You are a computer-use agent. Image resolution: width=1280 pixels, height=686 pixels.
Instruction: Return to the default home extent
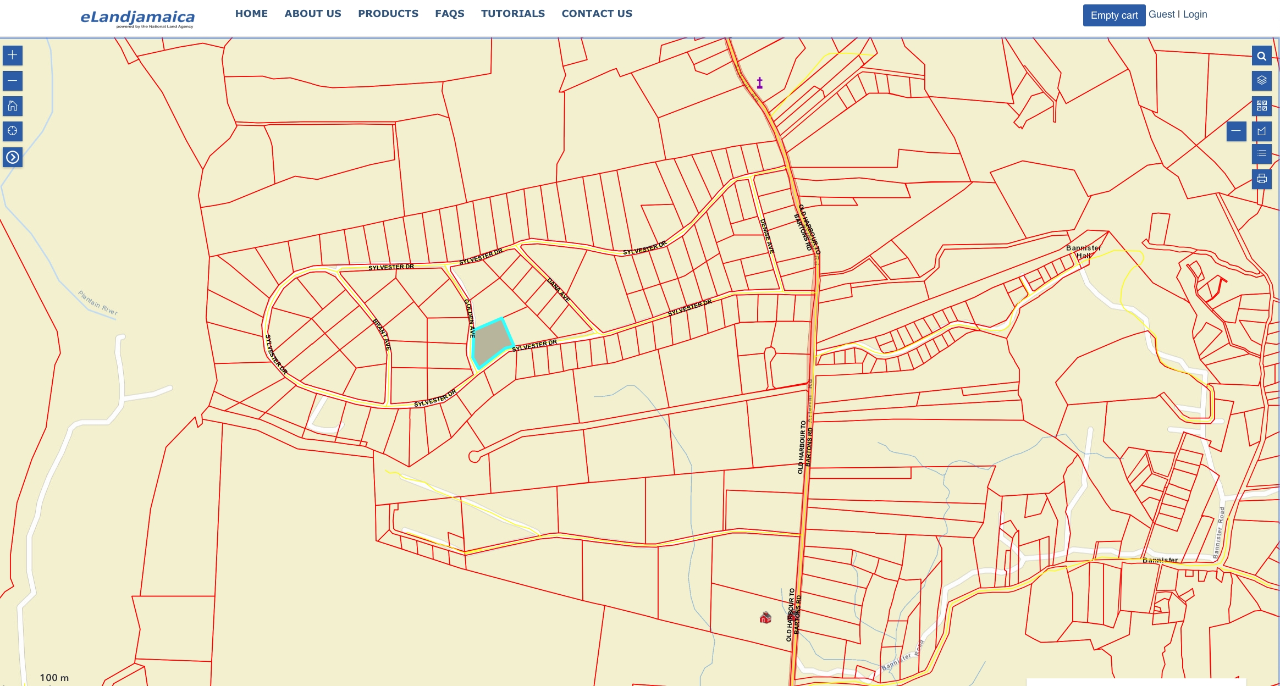coord(12,106)
